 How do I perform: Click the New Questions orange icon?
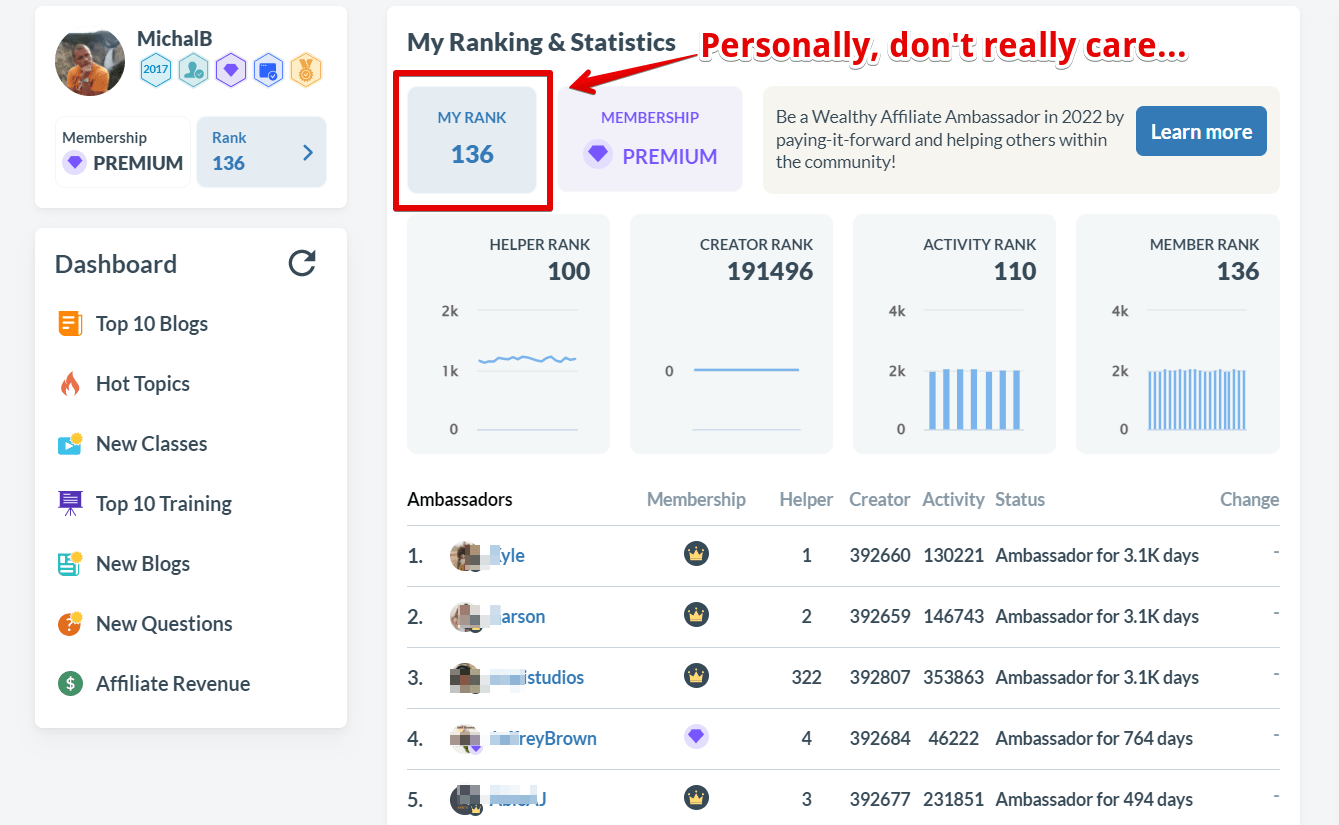coord(70,624)
